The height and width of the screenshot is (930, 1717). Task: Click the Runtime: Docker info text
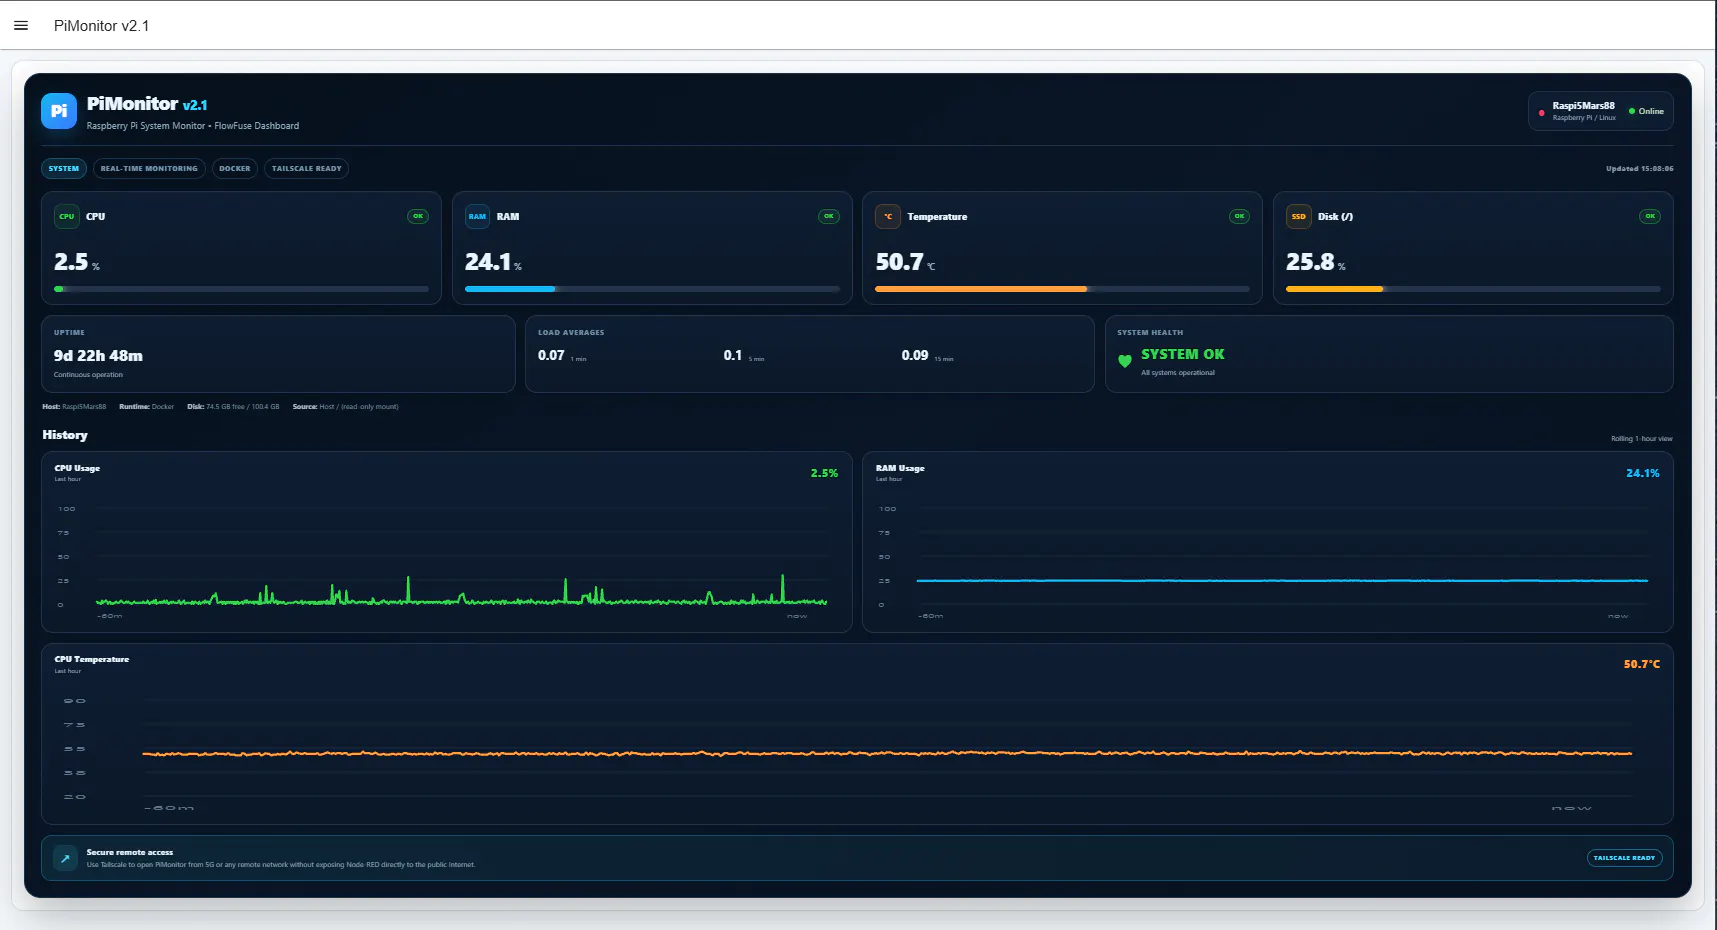click(146, 407)
